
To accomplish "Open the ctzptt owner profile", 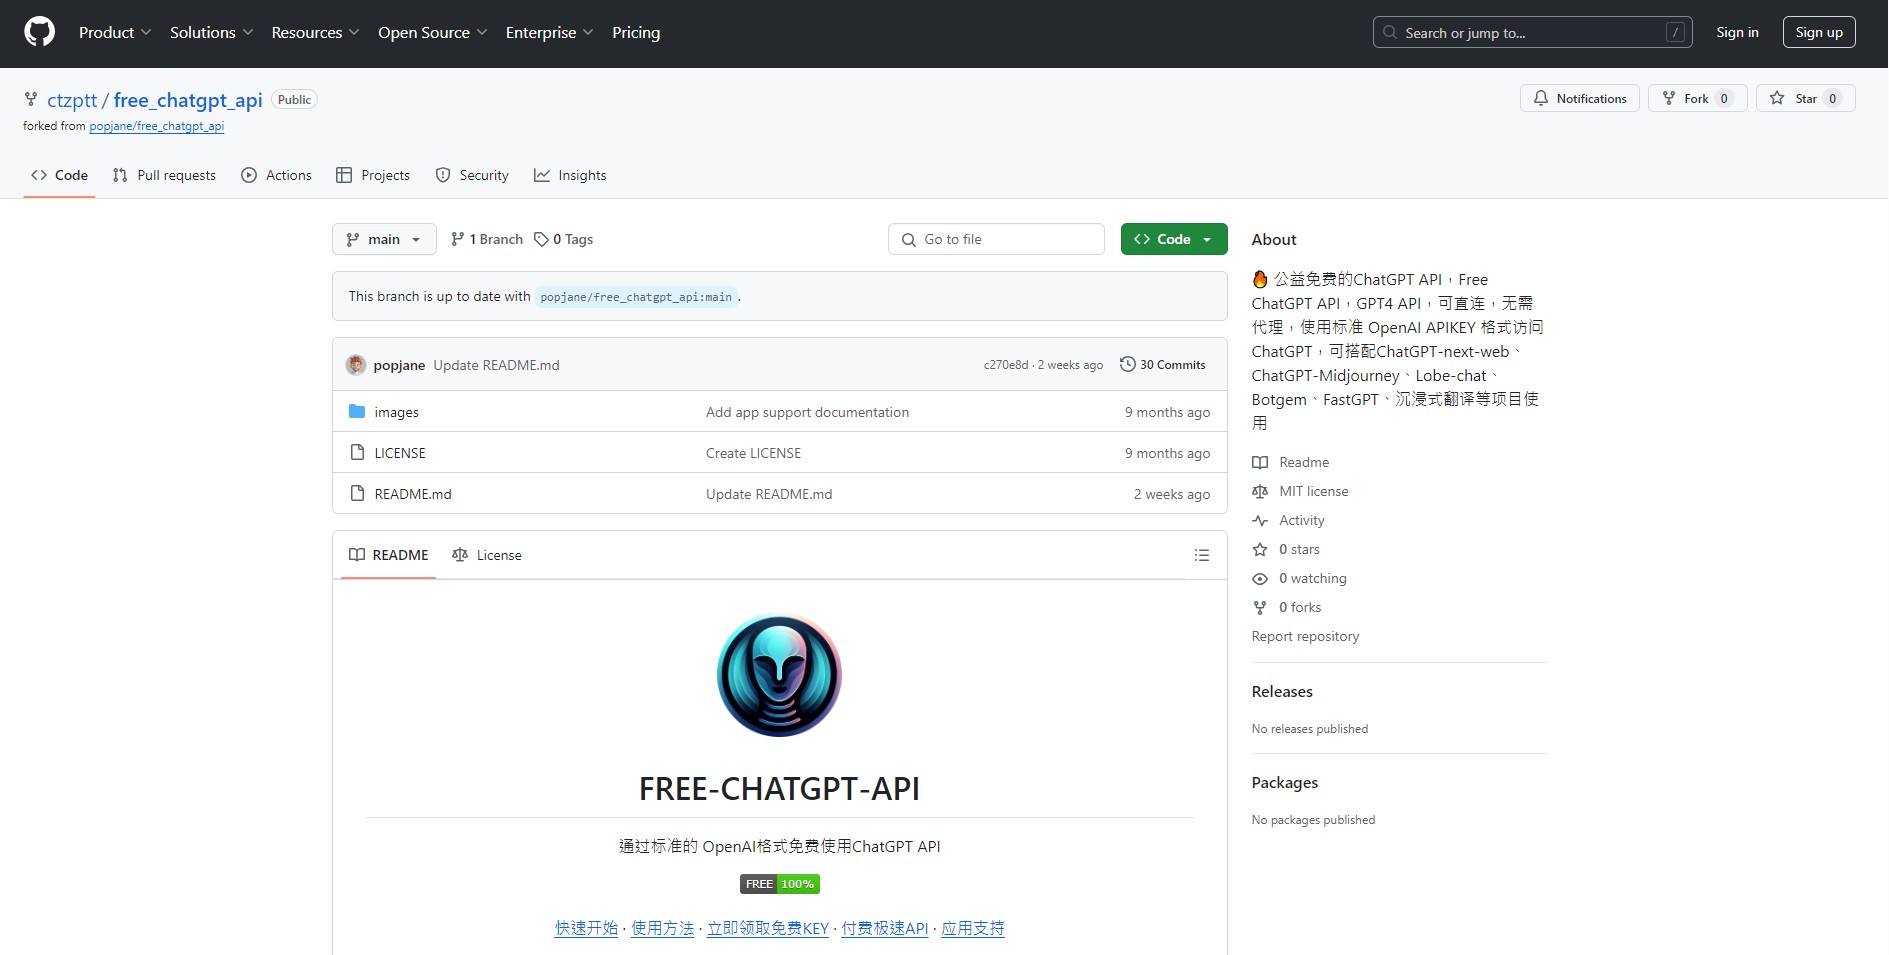I will tap(72, 100).
